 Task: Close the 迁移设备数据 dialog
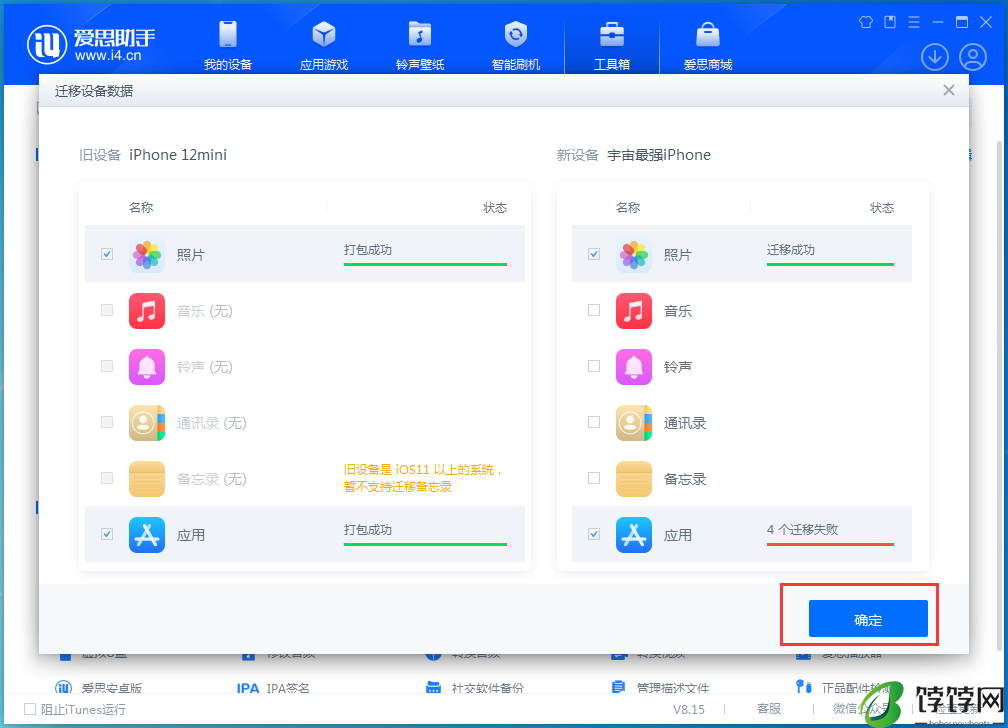point(949,90)
